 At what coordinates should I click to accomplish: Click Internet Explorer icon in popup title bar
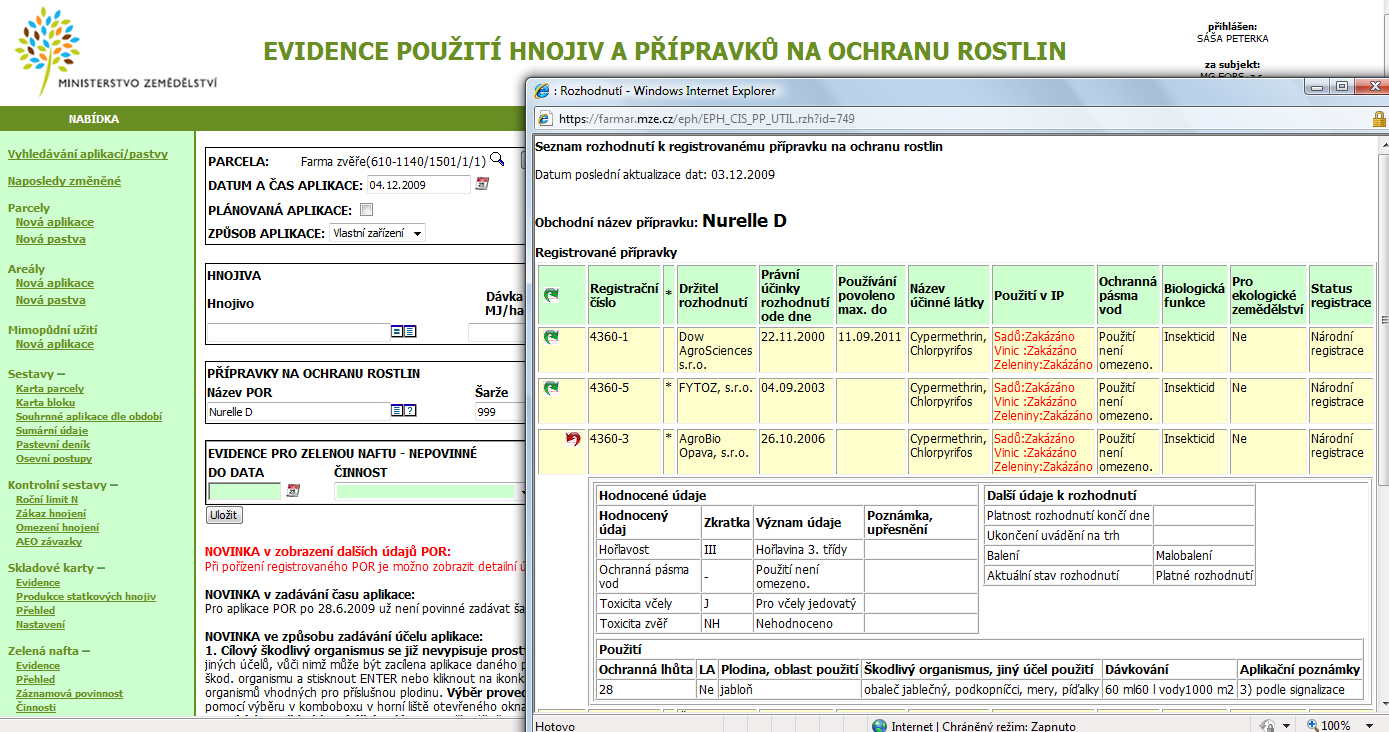543,90
